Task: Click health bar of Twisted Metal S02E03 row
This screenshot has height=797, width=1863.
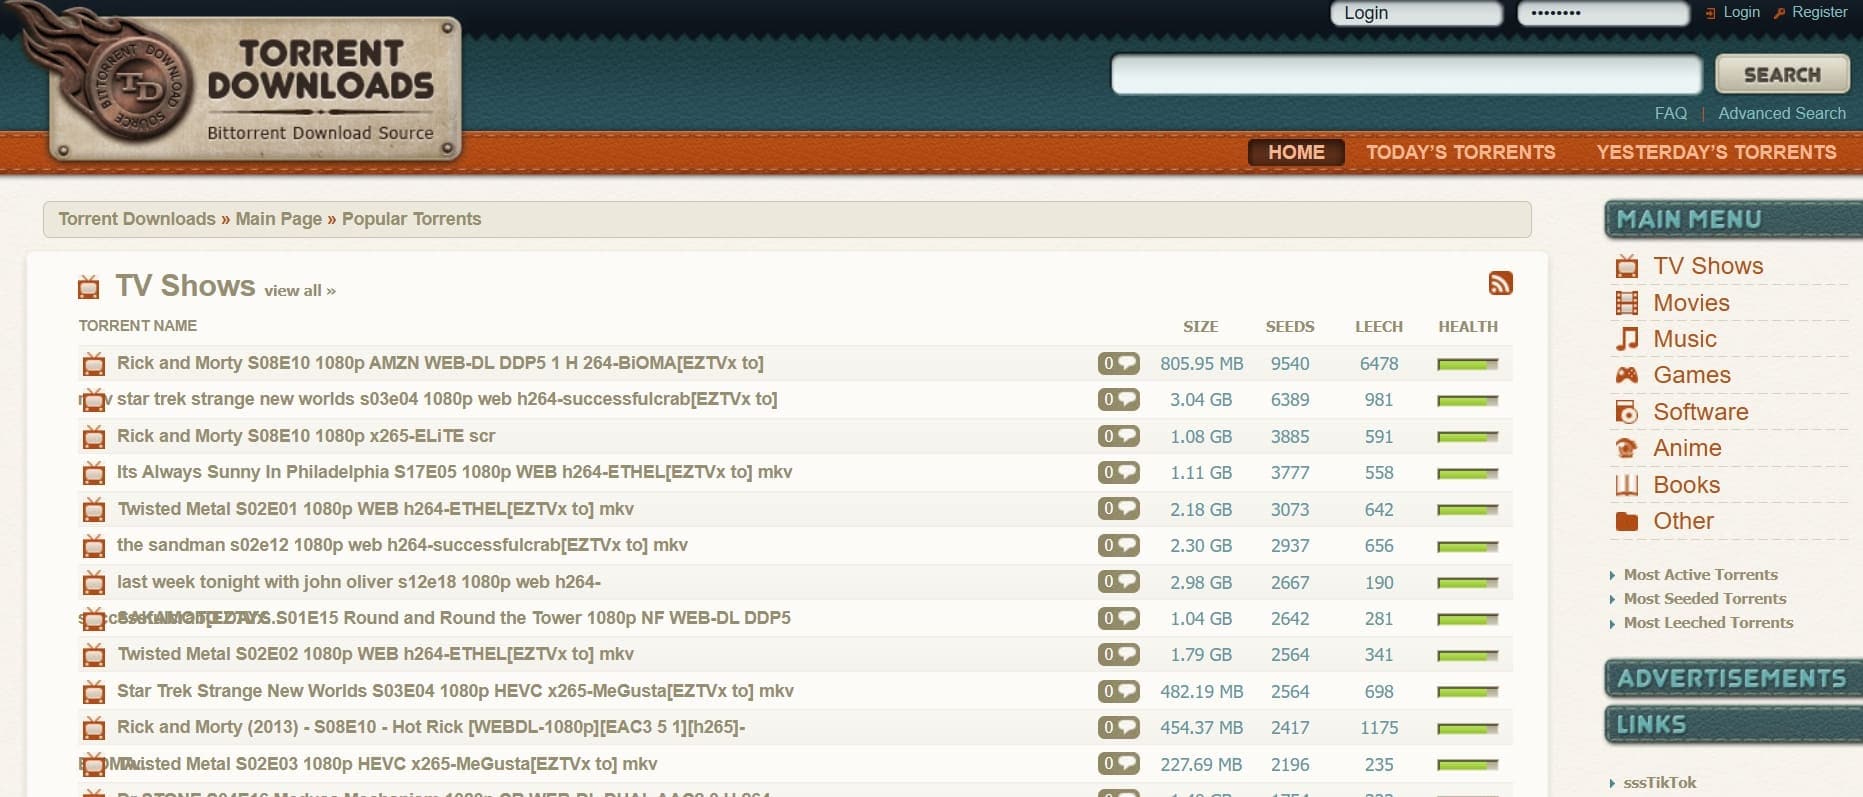Action: click(1467, 765)
